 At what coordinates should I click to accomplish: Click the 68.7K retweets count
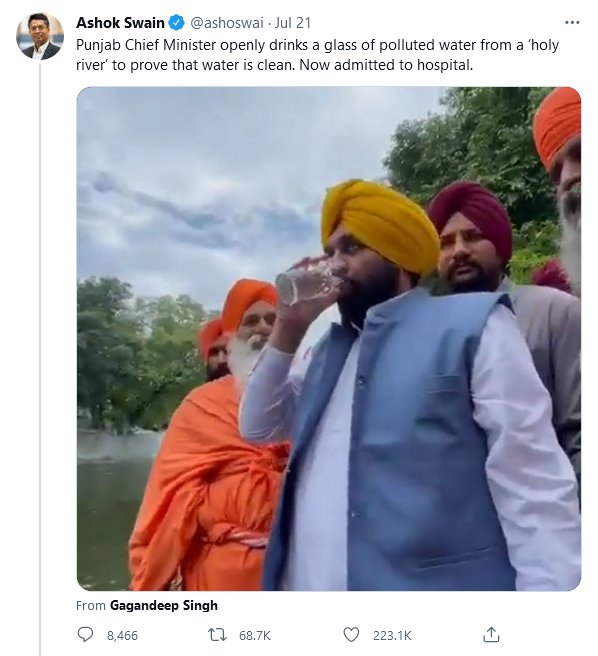pyautogui.click(x=255, y=636)
